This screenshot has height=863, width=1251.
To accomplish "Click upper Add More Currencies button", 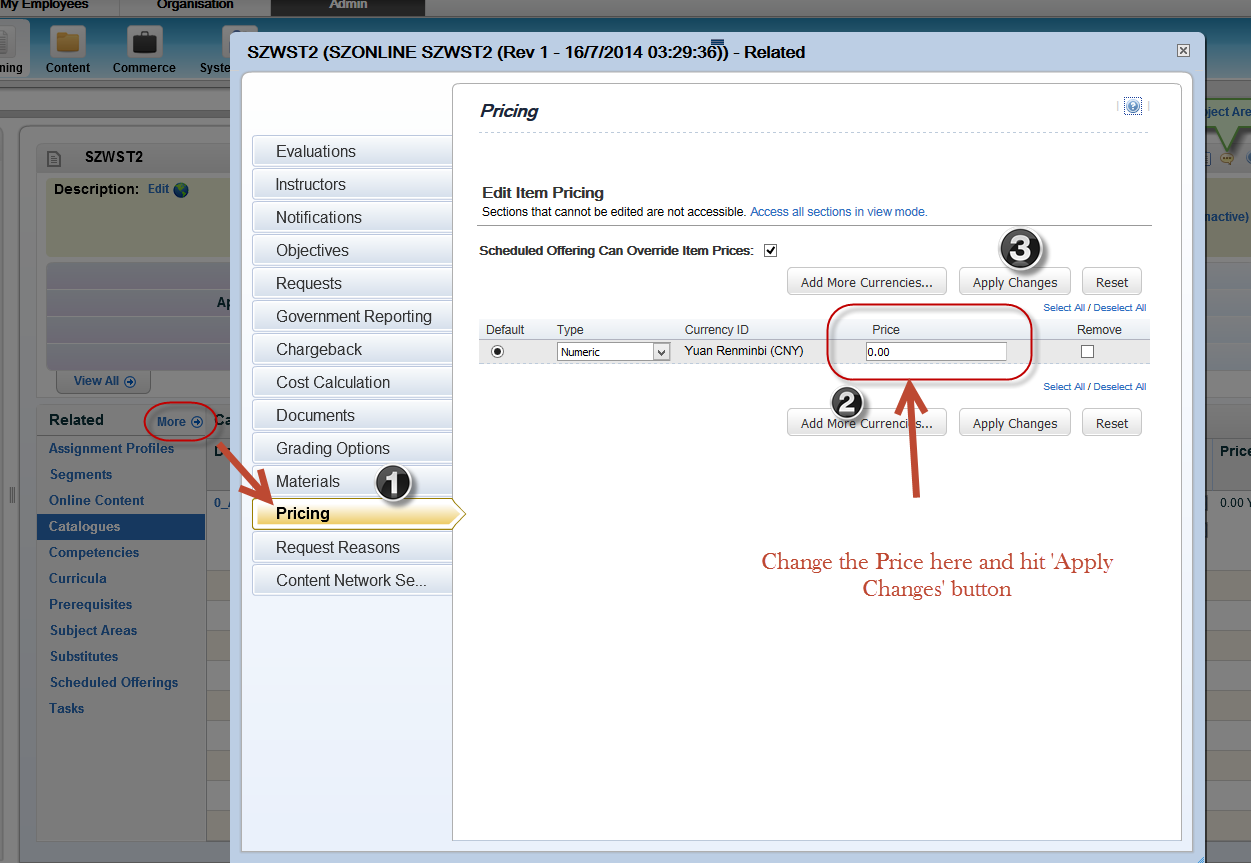I will [x=867, y=282].
